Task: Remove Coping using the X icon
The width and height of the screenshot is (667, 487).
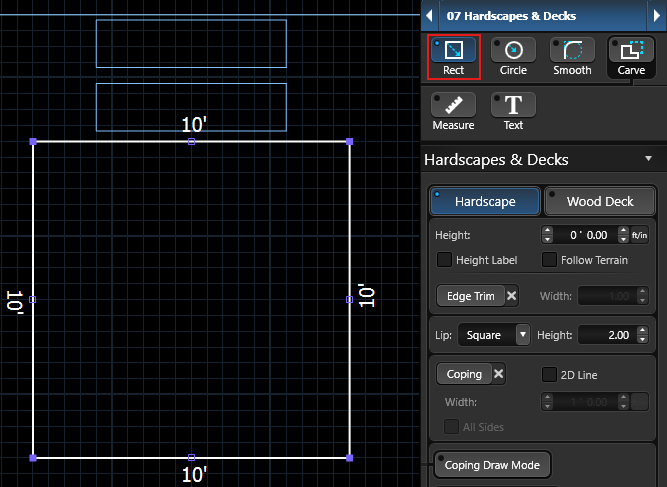Action: point(499,374)
